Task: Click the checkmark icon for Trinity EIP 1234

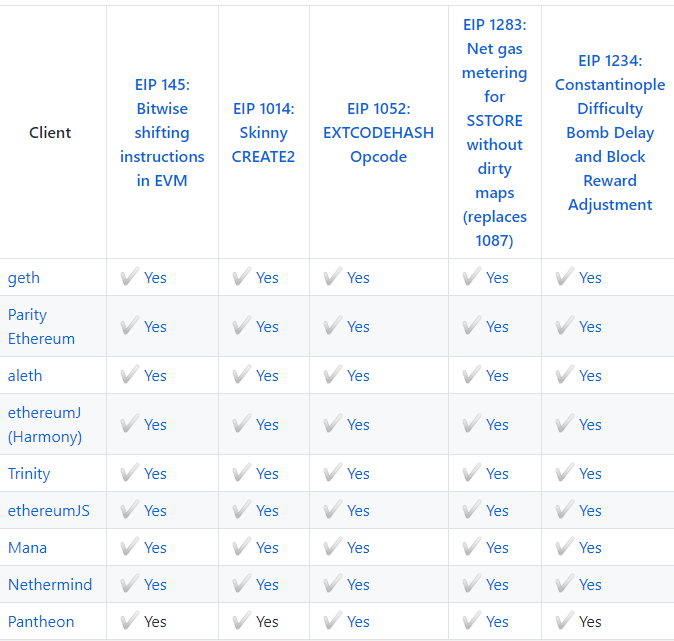Action: 564,473
